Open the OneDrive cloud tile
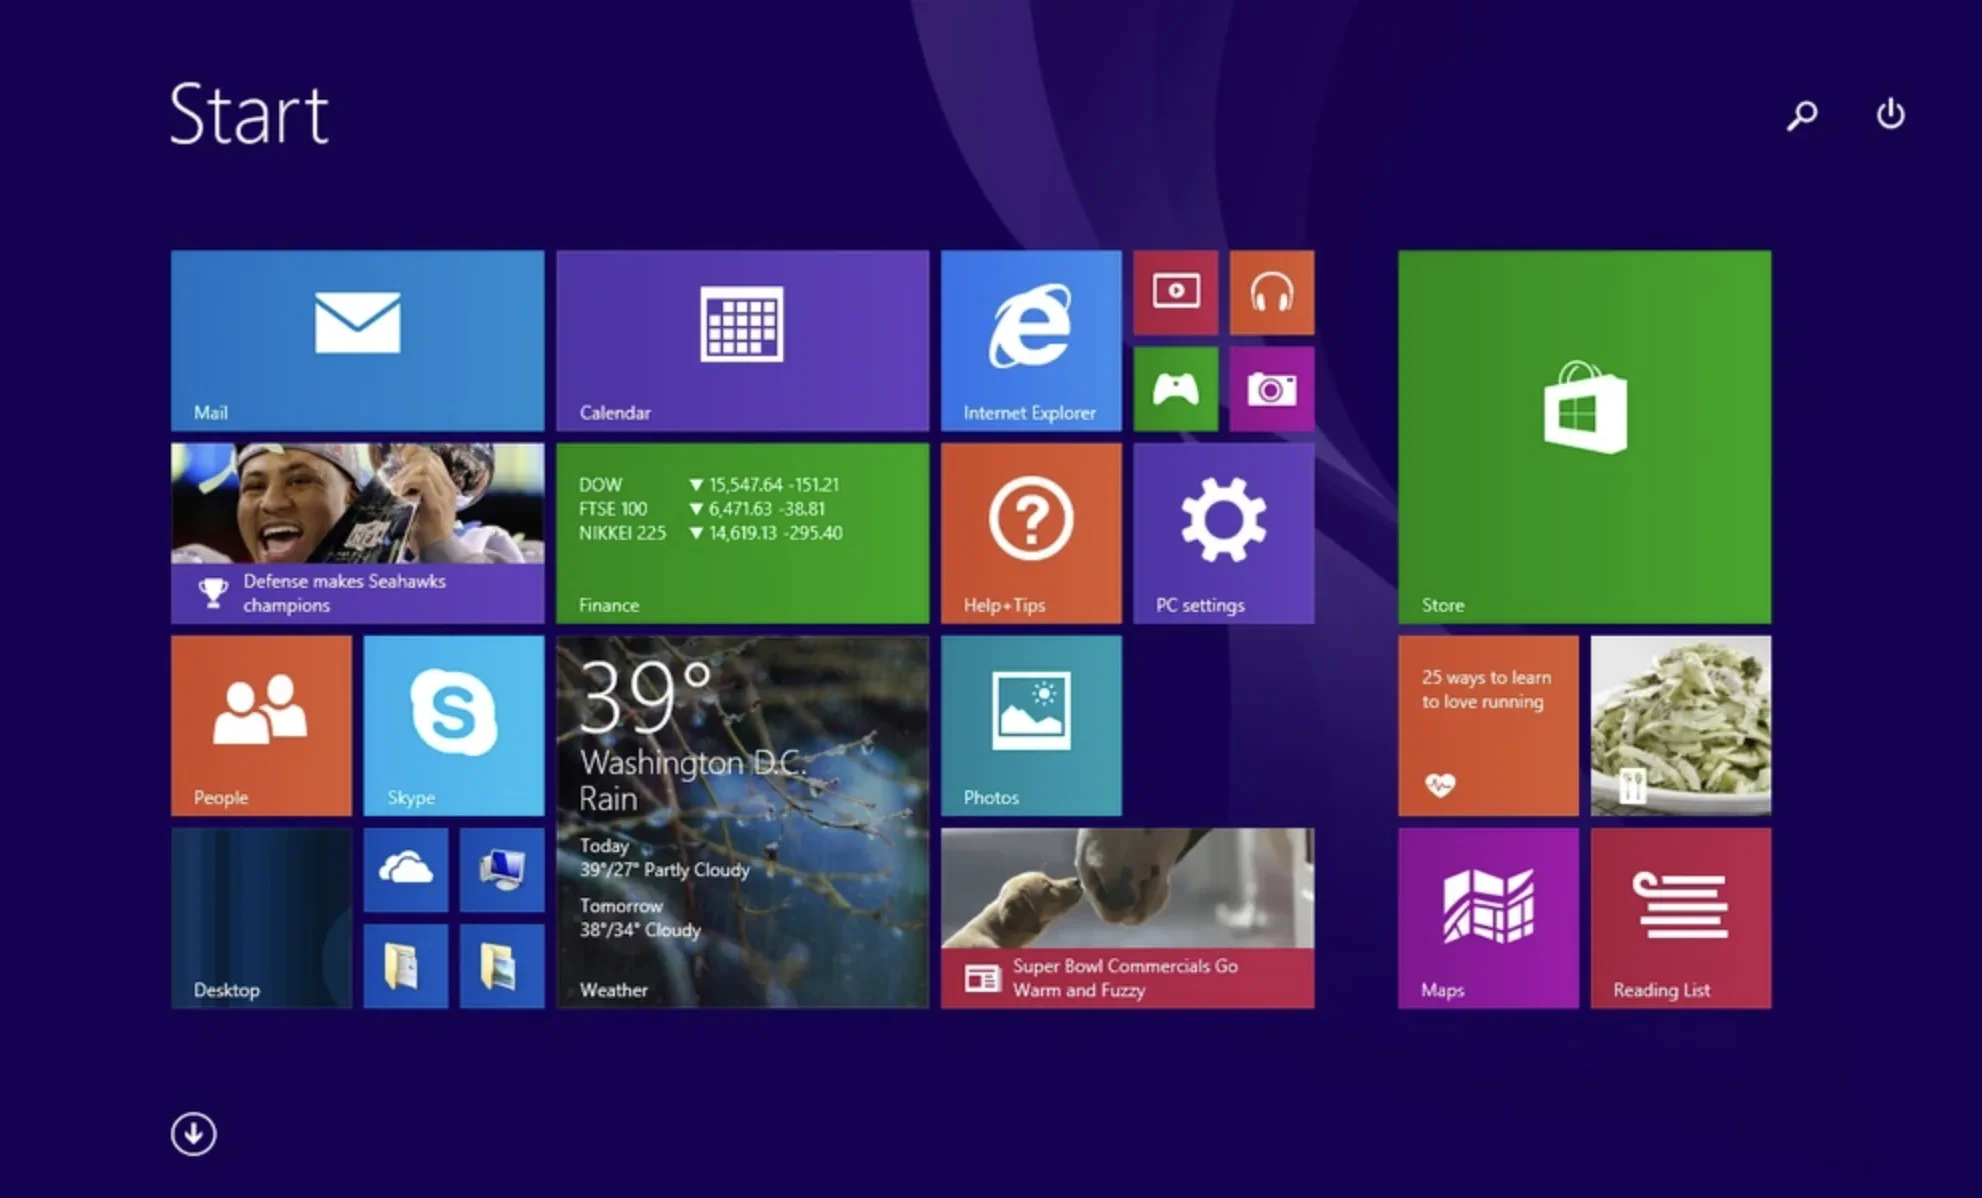This screenshot has width=1982, height=1198. tap(406, 870)
